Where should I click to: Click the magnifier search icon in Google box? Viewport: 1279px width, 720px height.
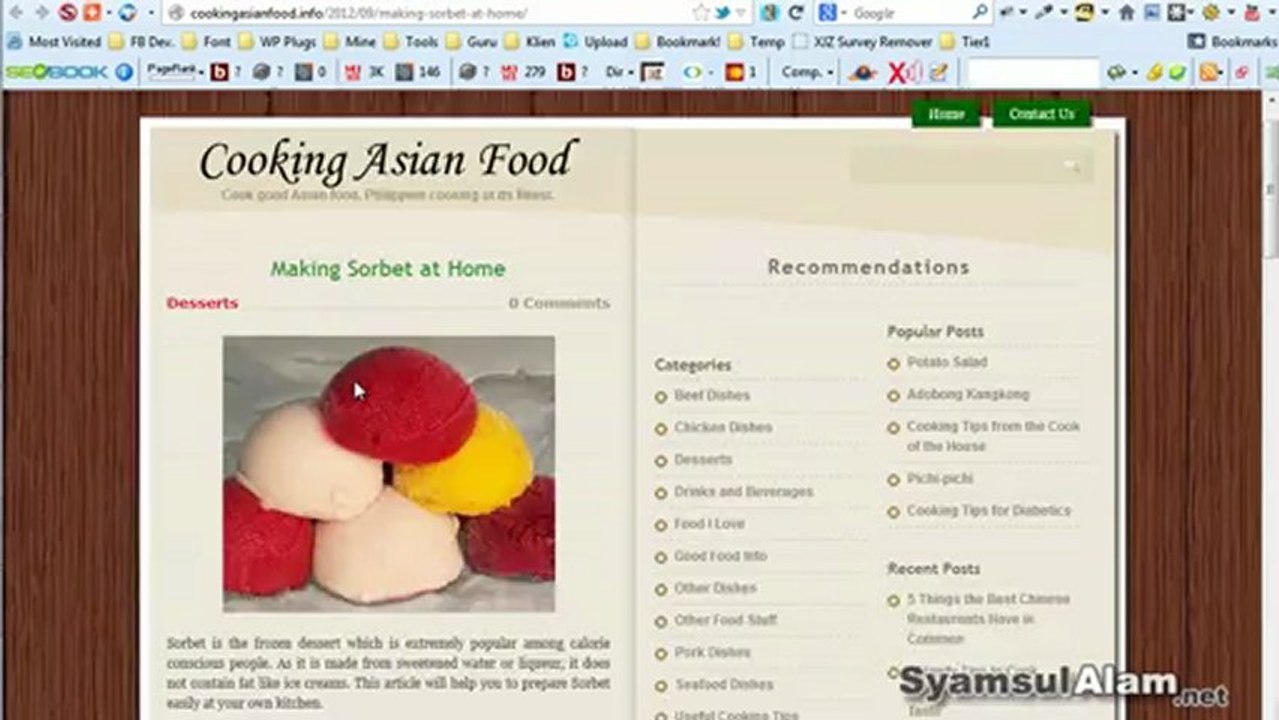tap(979, 13)
